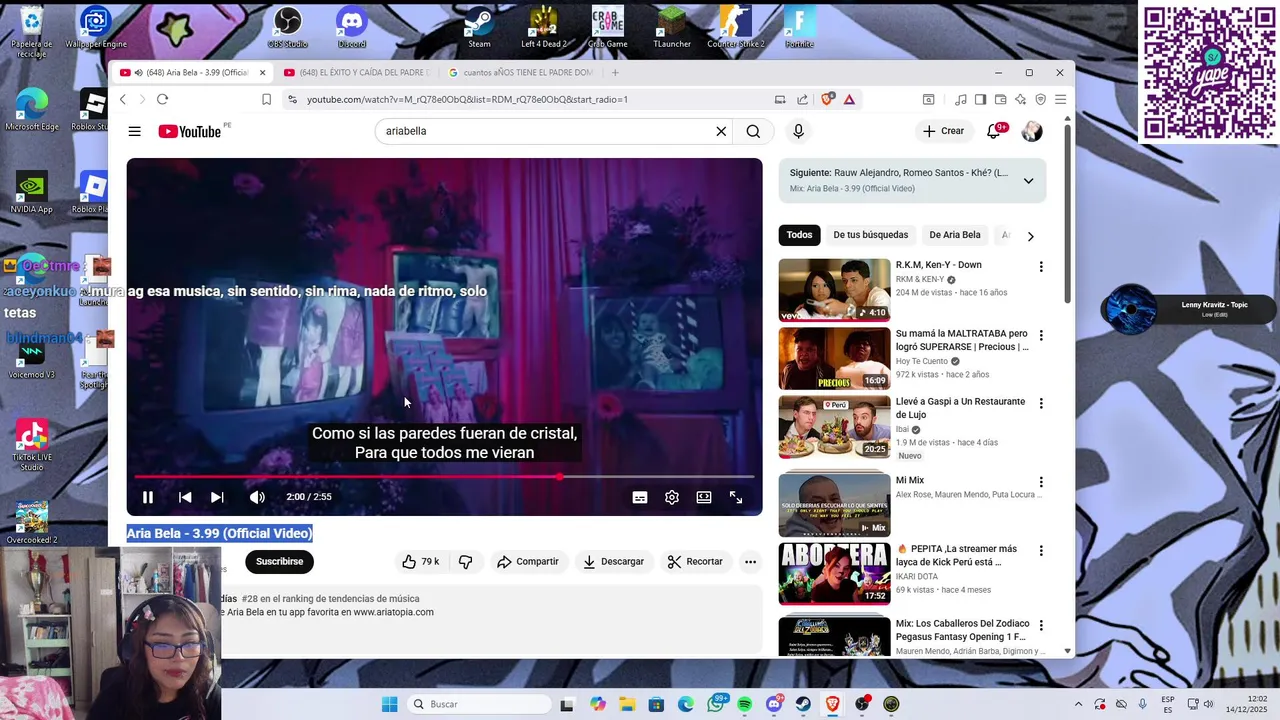The height and width of the screenshot is (720, 1280).
Task: Mute the video player volume
Action: [257, 497]
